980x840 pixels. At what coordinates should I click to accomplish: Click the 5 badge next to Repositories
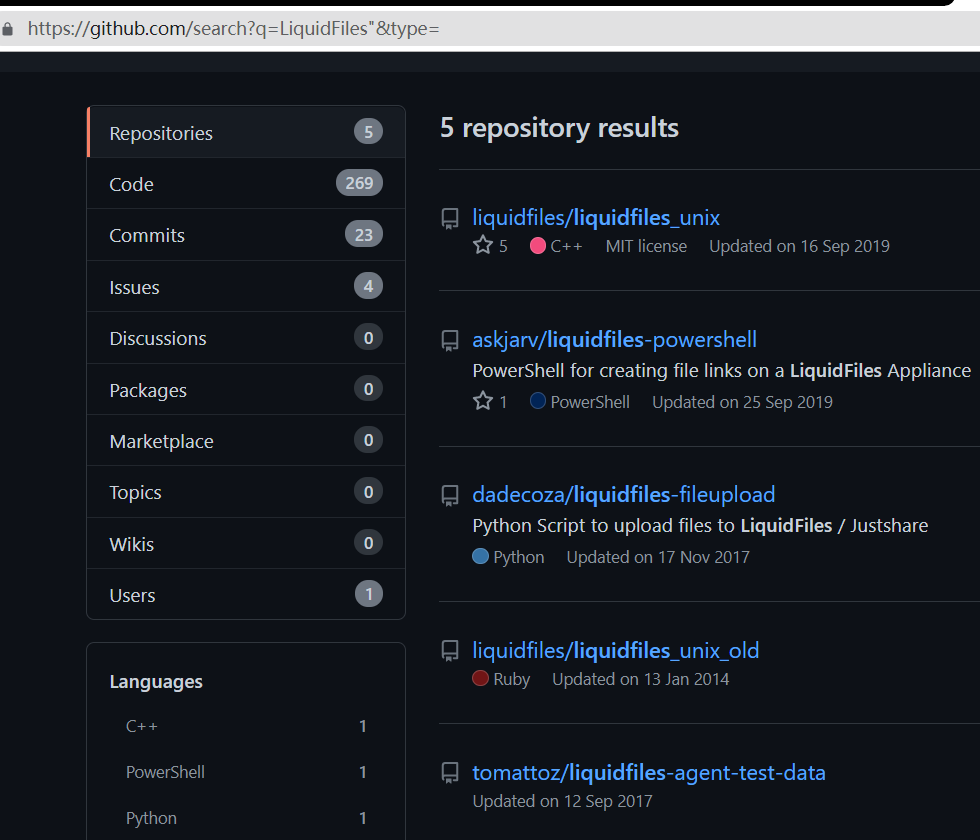click(368, 132)
